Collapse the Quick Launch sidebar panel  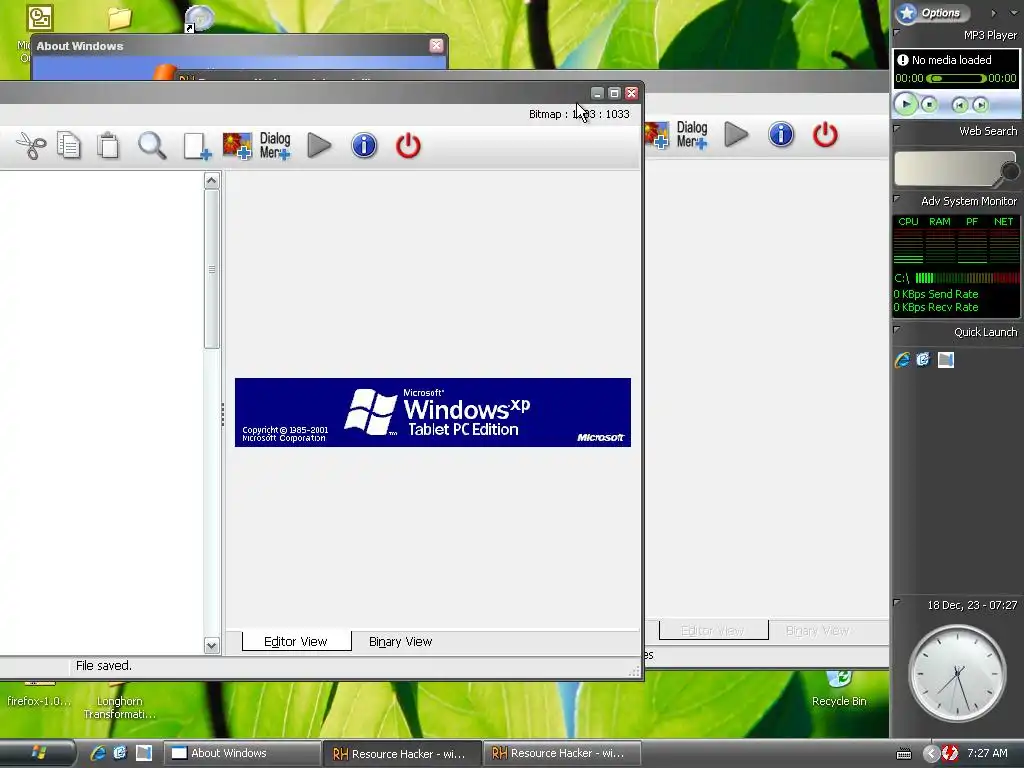[x=897, y=329]
